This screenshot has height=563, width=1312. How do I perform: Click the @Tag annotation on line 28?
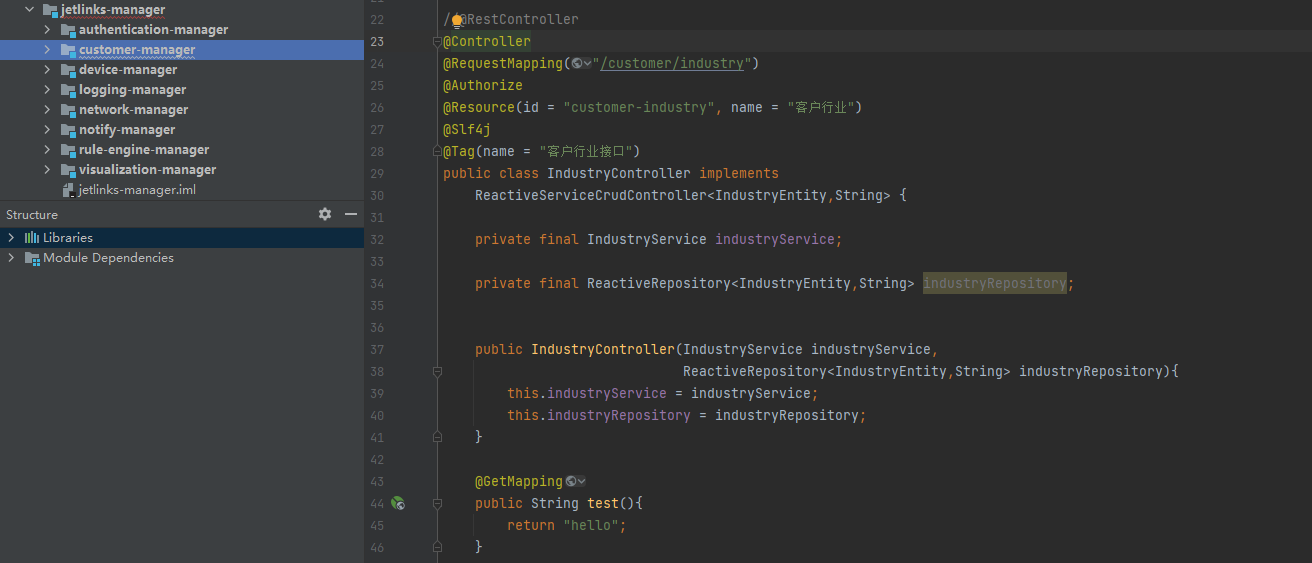459,152
